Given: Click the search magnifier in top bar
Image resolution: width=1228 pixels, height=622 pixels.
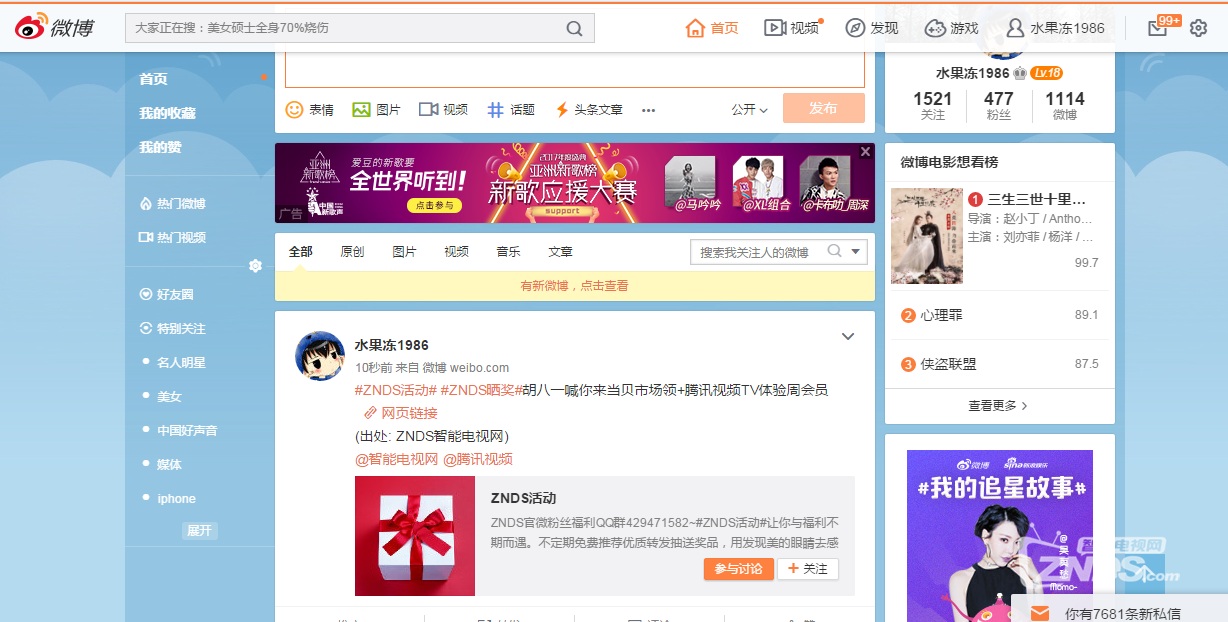Looking at the screenshot, I should [x=574, y=28].
